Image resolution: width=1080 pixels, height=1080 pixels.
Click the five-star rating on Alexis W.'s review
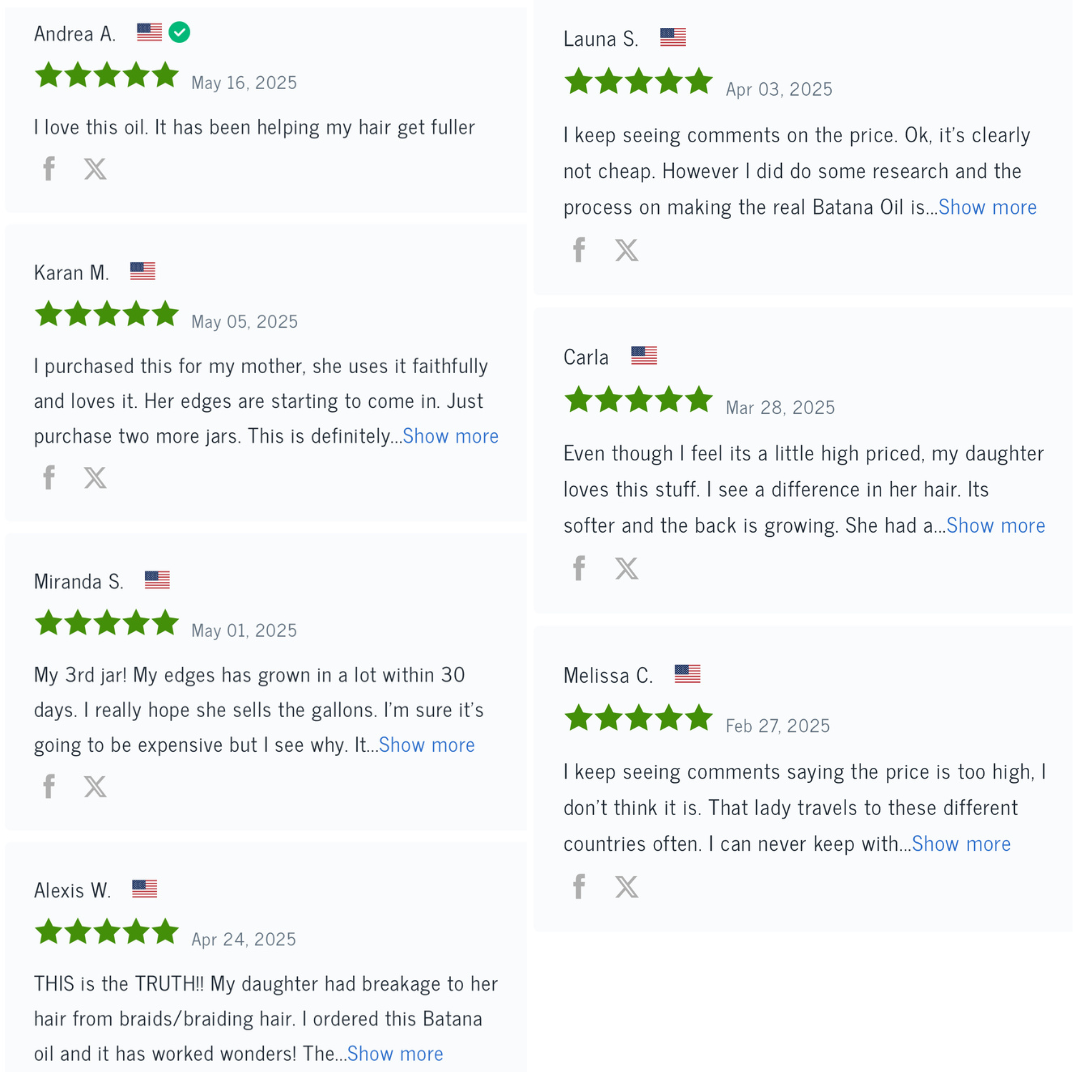tap(106, 932)
